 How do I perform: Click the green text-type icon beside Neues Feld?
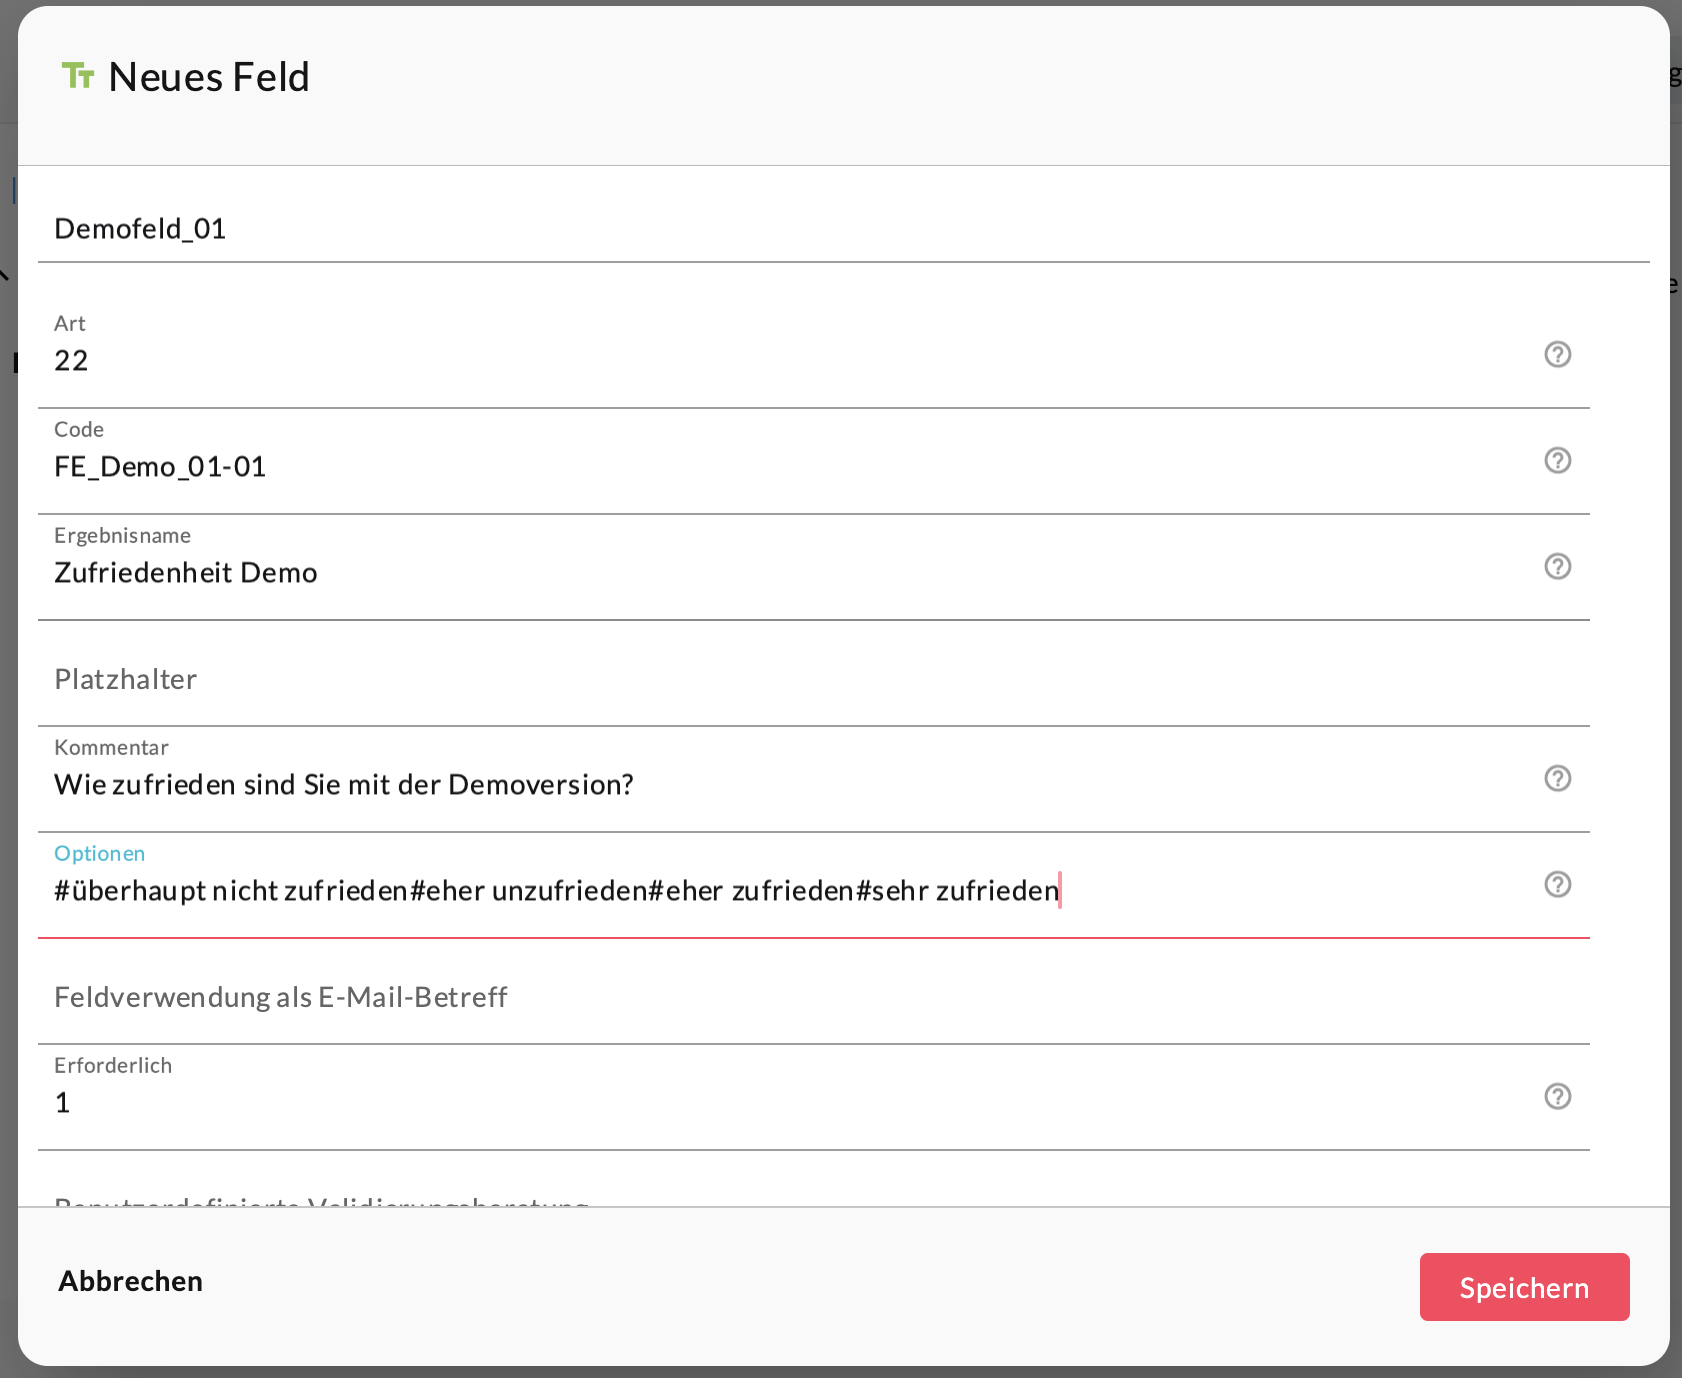[78, 76]
